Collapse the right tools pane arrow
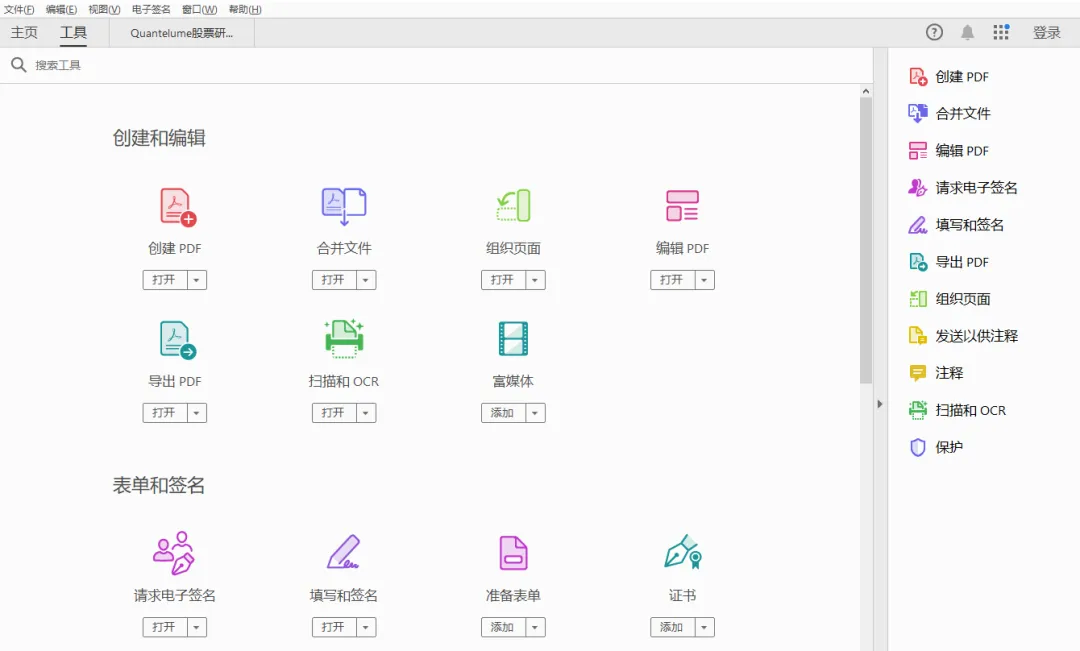The width and height of the screenshot is (1080, 651). tap(880, 404)
